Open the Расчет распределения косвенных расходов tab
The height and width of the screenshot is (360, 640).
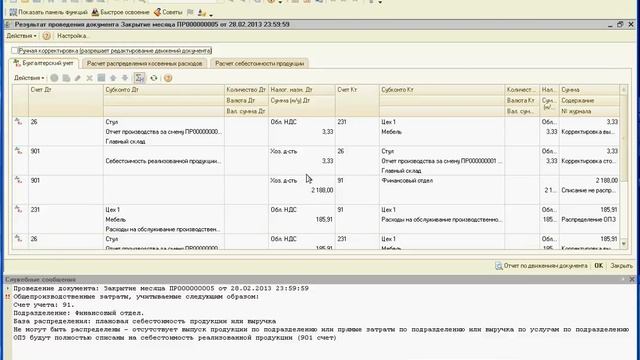pyautogui.click(x=144, y=64)
